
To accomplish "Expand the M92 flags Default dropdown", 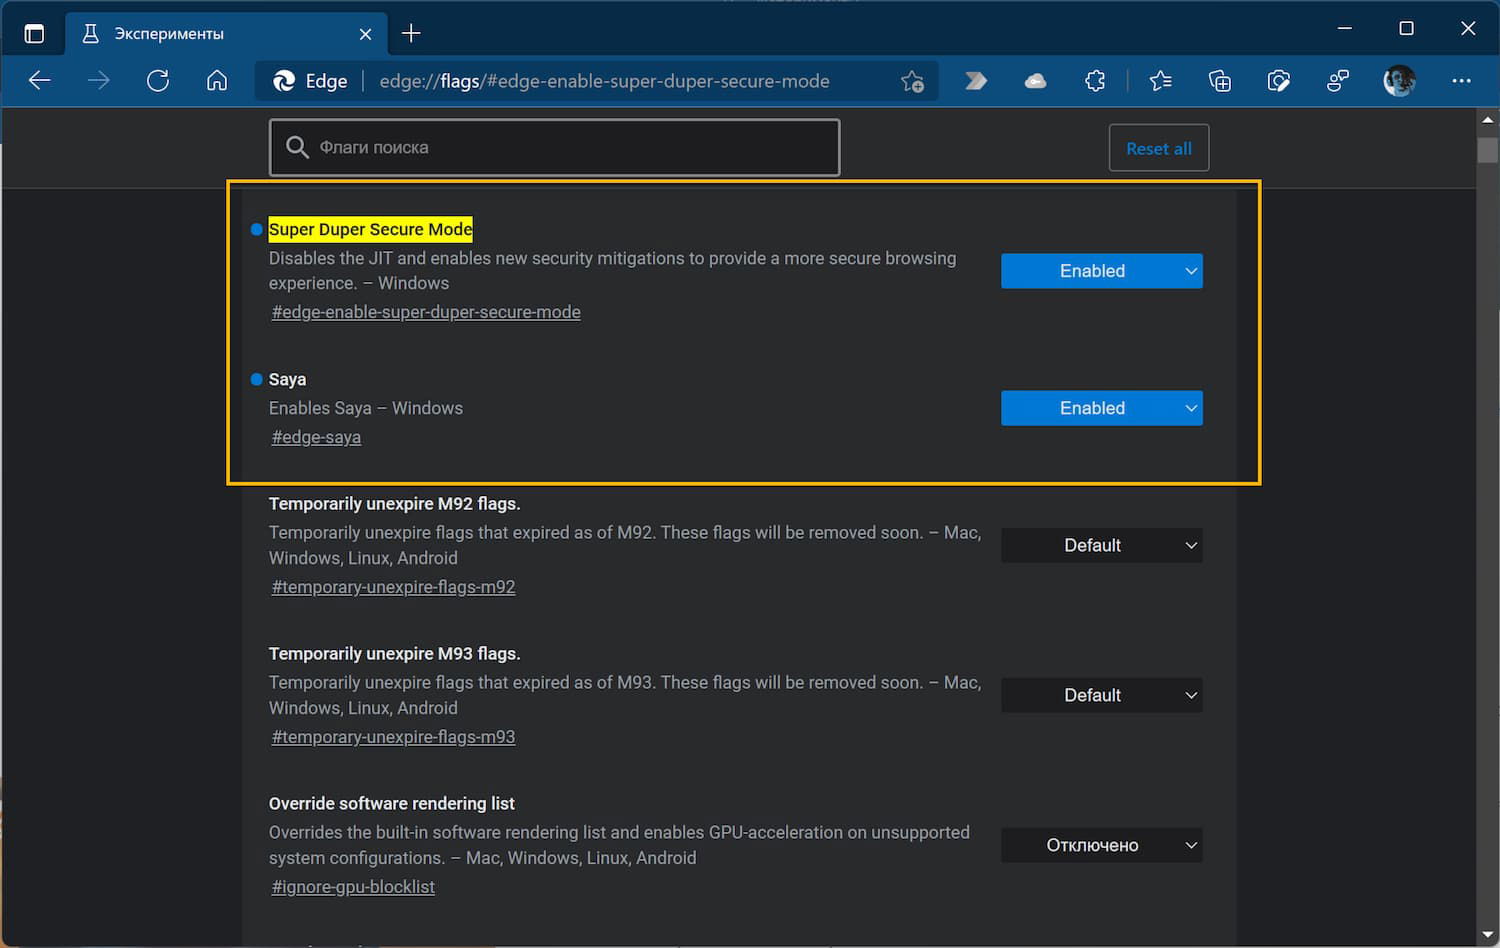I will (x=1101, y=545).
